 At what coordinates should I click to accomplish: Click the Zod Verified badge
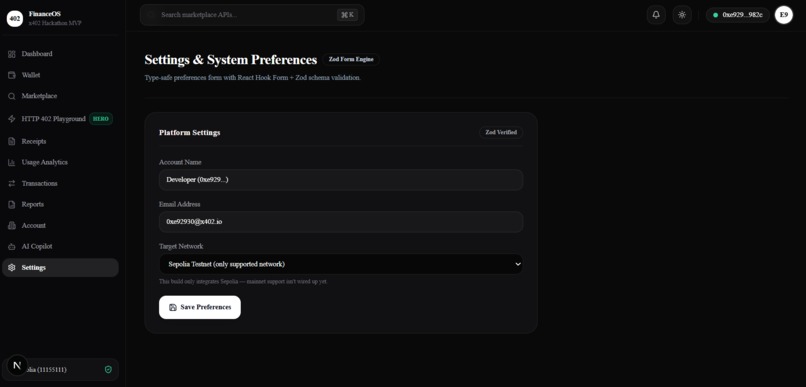[x=501, y=133]
